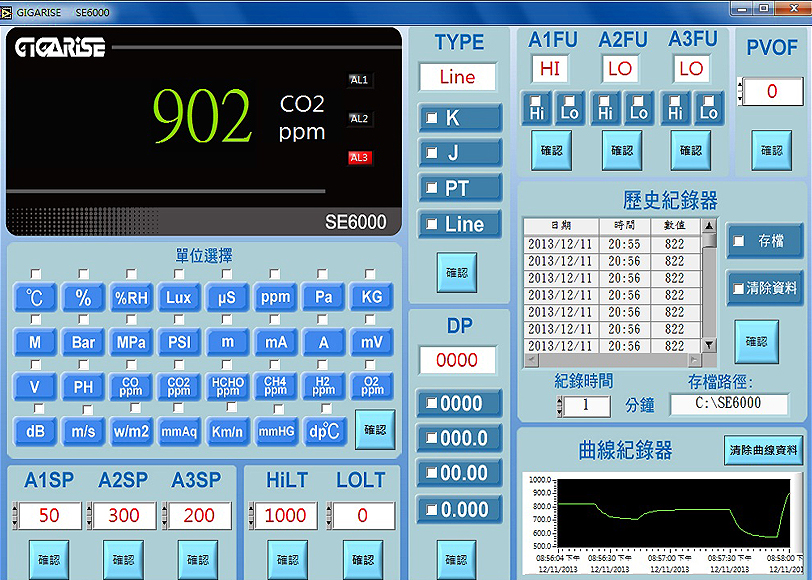The image size is (812, 580).
Task: Choose the m/s unit button
Action: (x=83, y=431)
